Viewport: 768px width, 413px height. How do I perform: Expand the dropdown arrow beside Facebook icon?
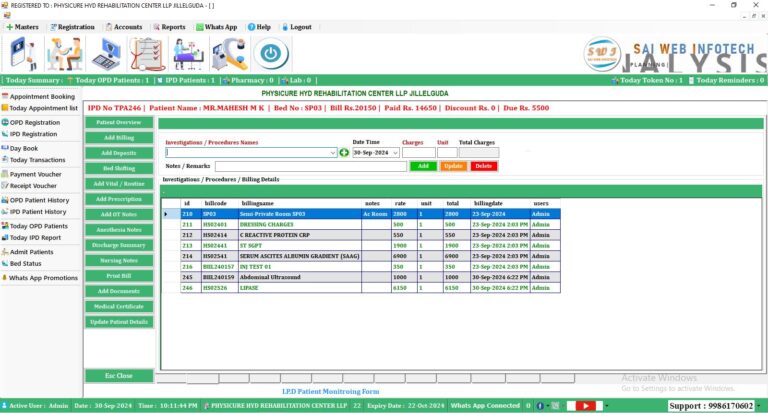pos(548,406)
